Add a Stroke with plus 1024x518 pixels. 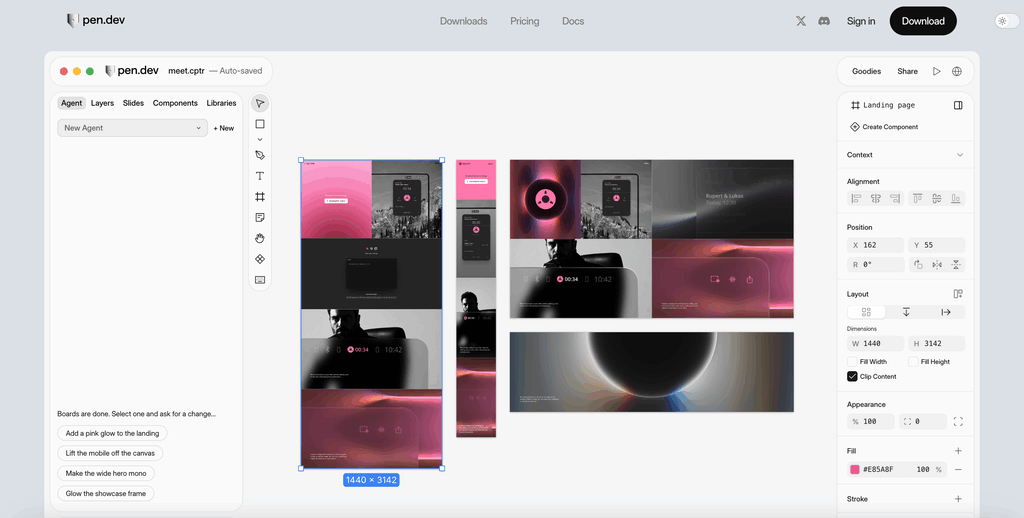click(958, 499)
